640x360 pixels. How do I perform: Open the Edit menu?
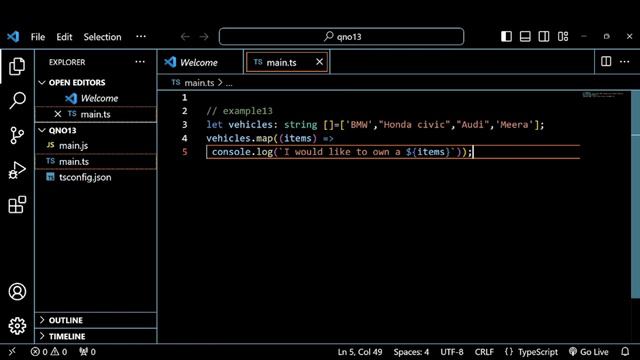coord(64,37)
